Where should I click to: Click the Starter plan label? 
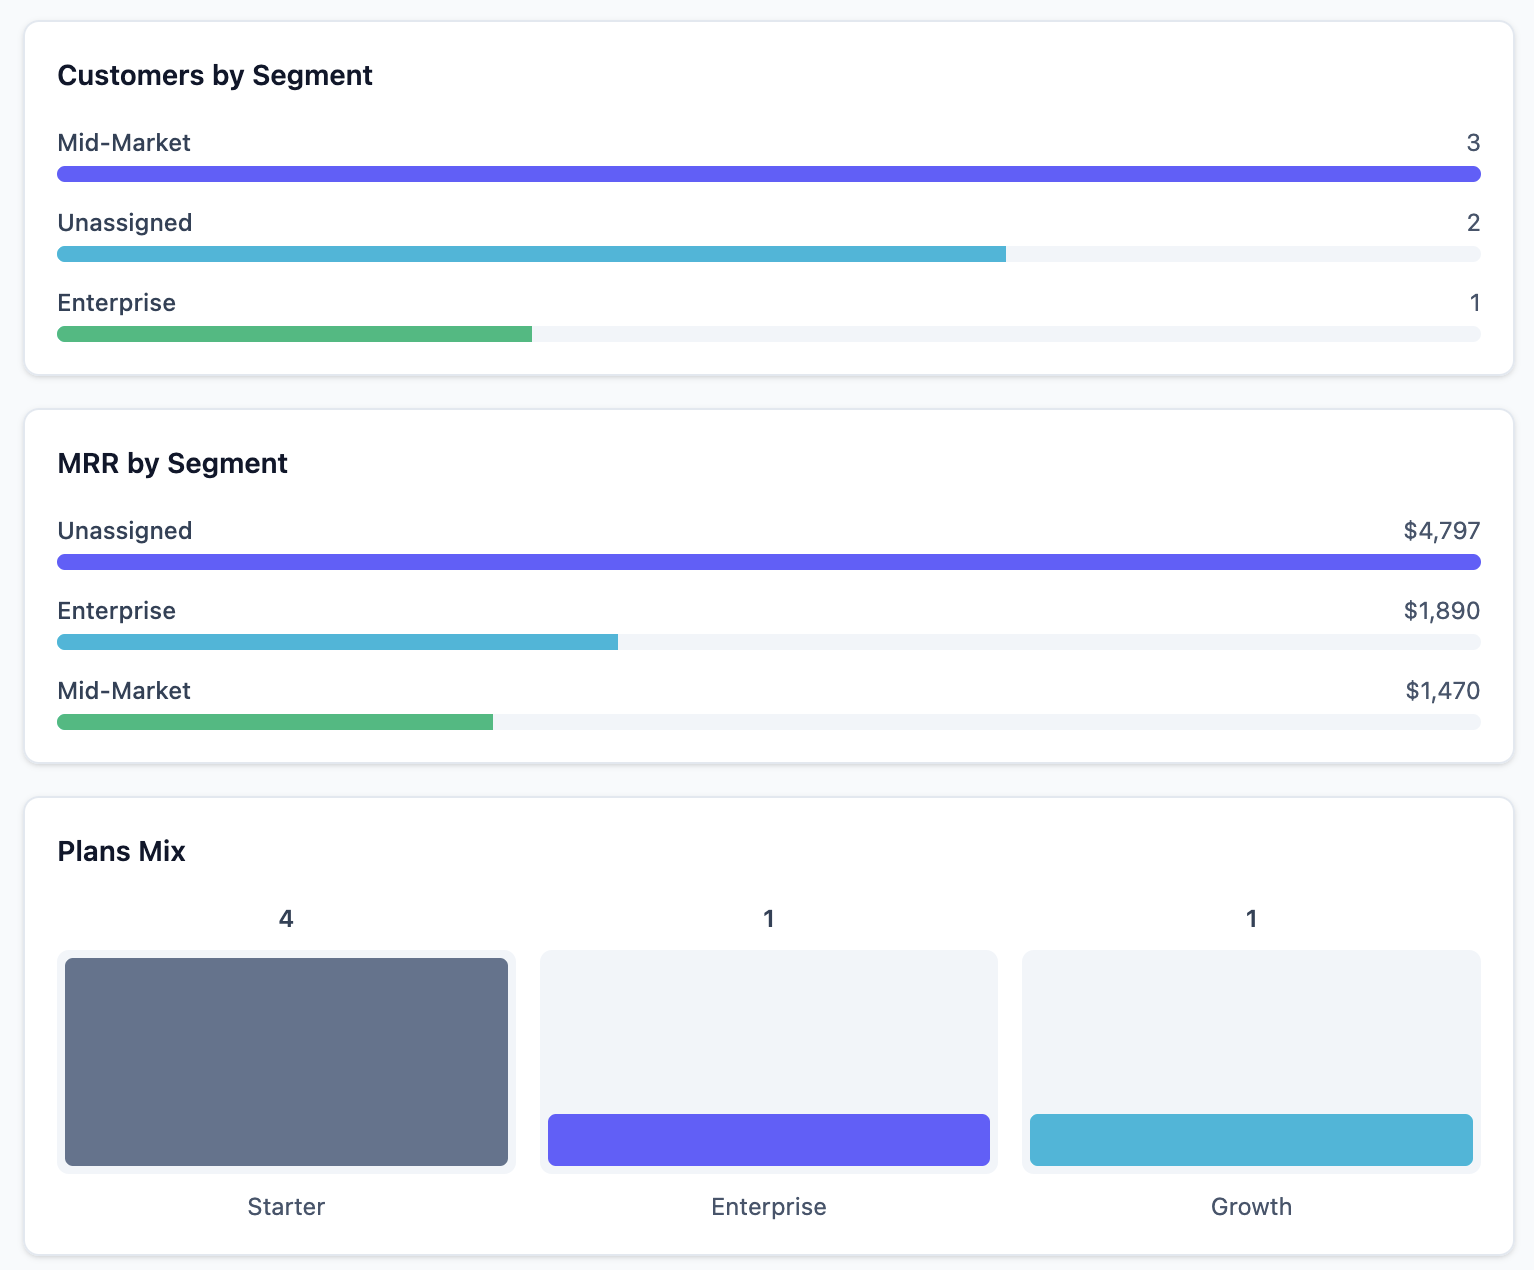tap(286, 1207)
